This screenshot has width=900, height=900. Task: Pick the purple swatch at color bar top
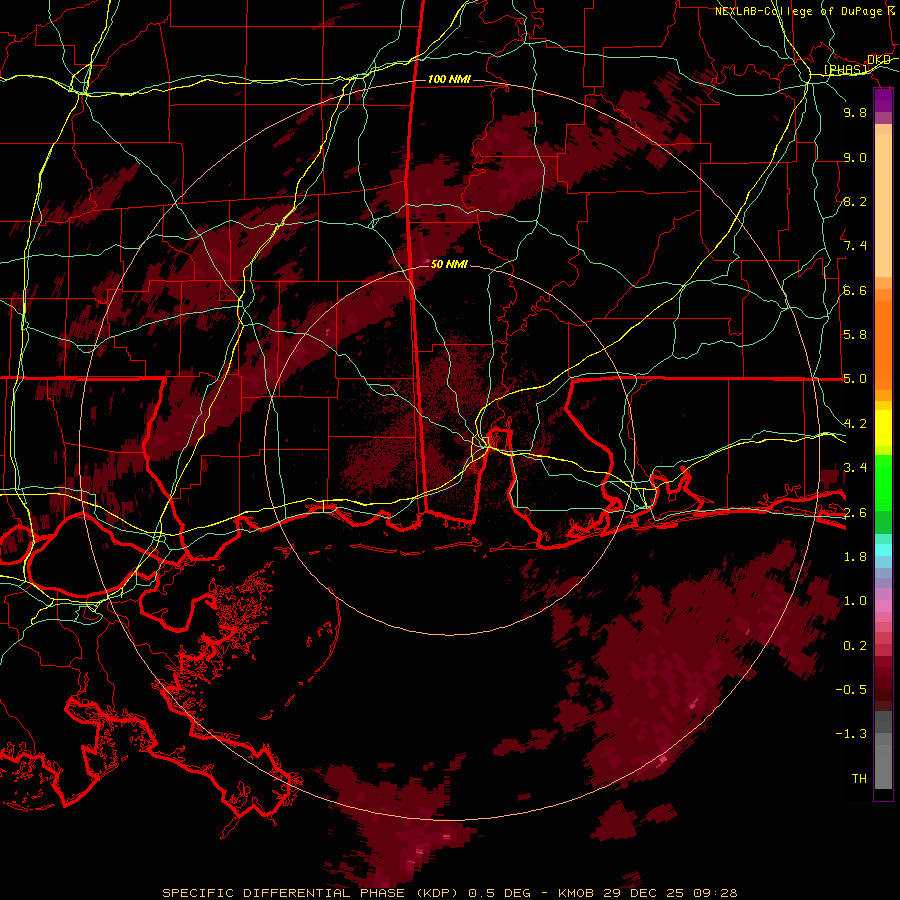tap(883, 100)
